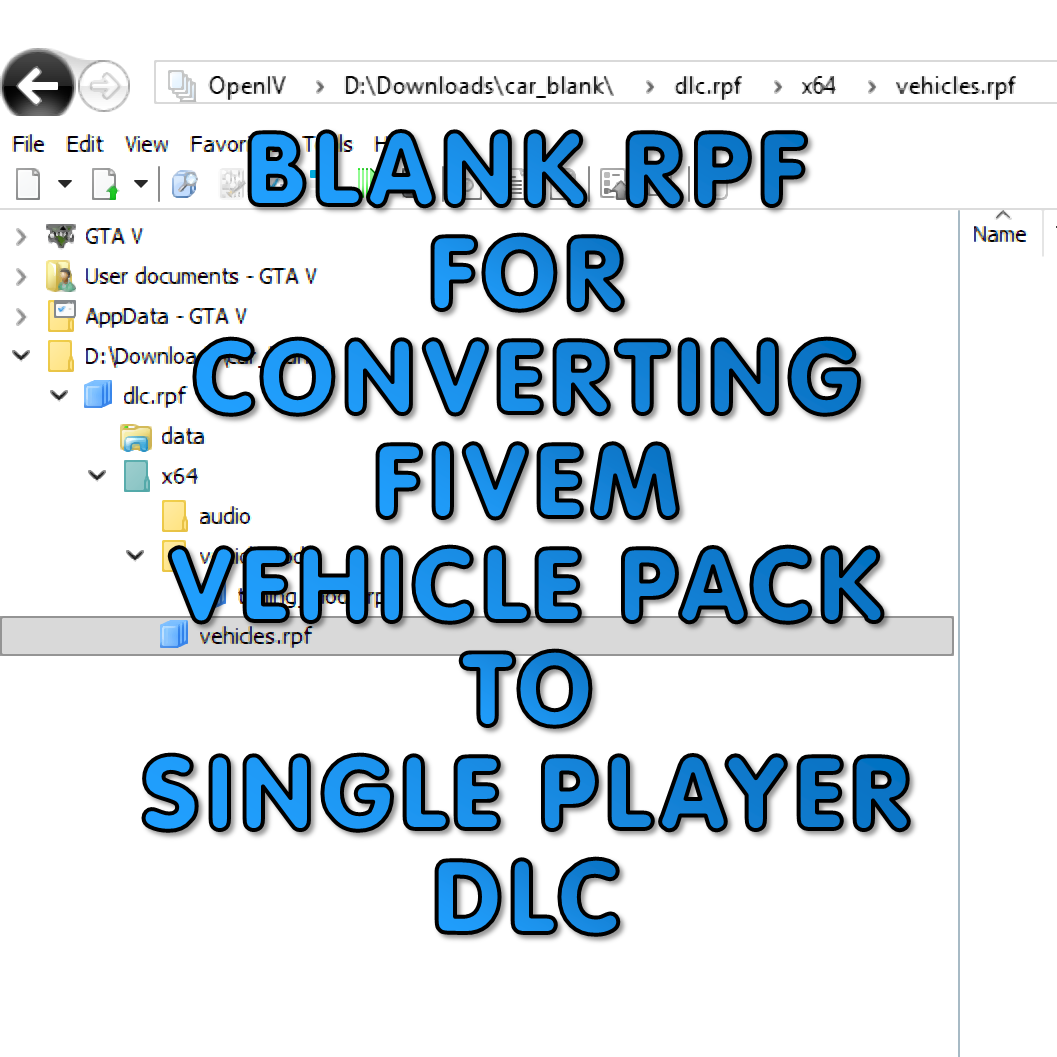This screenshot has width=1057, height=1057.
Task: Select the GTA V tree icon
Action: pyautogui.click(x=61, y=236)
